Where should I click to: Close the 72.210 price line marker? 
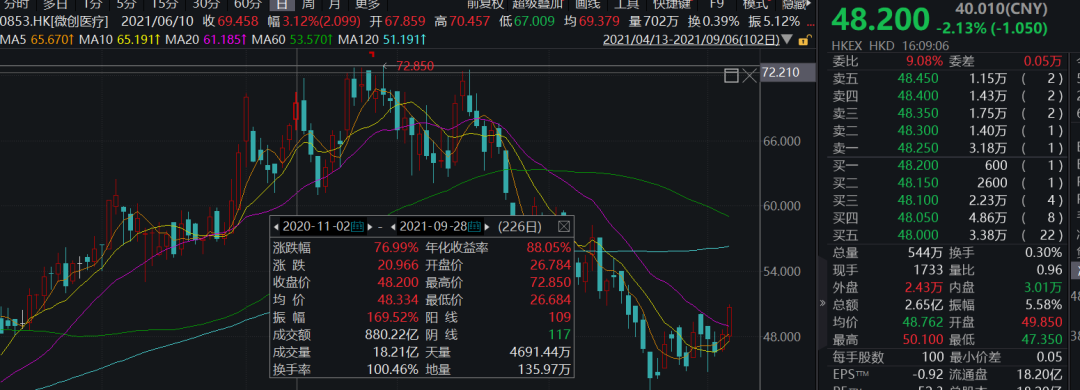(x=748, y=76)
